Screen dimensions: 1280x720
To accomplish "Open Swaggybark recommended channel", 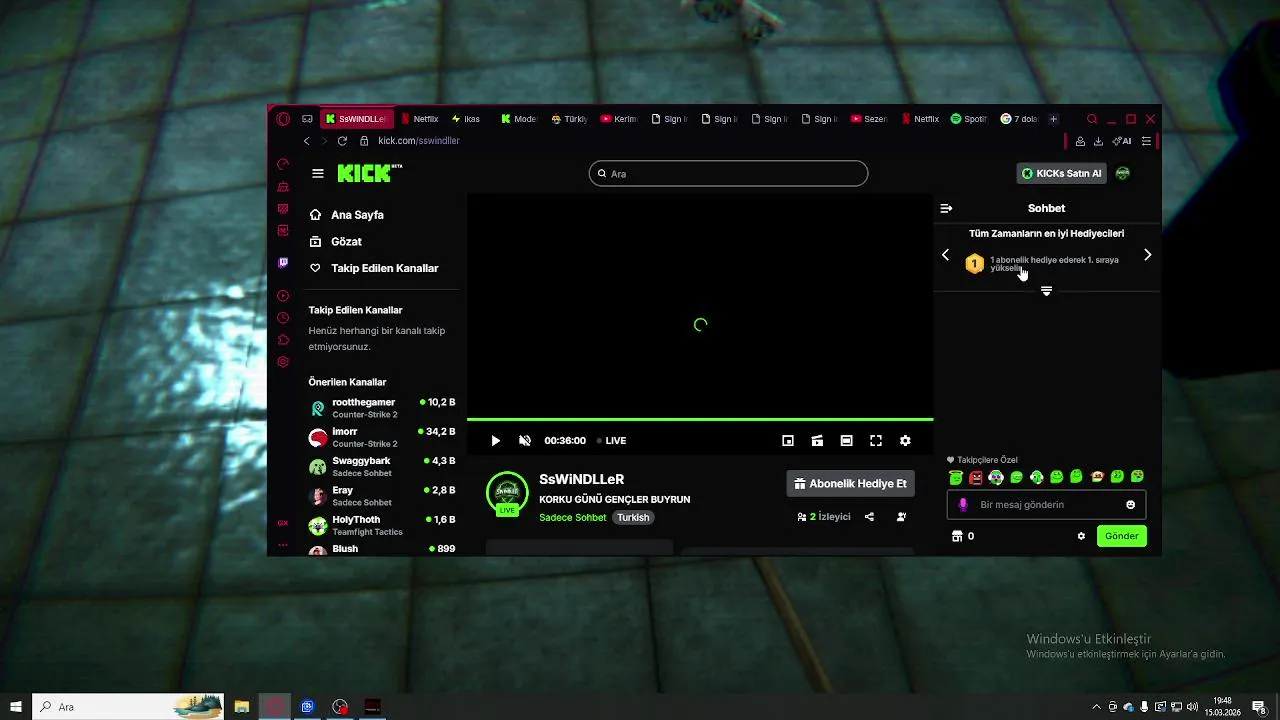I will tap(382, 467).
